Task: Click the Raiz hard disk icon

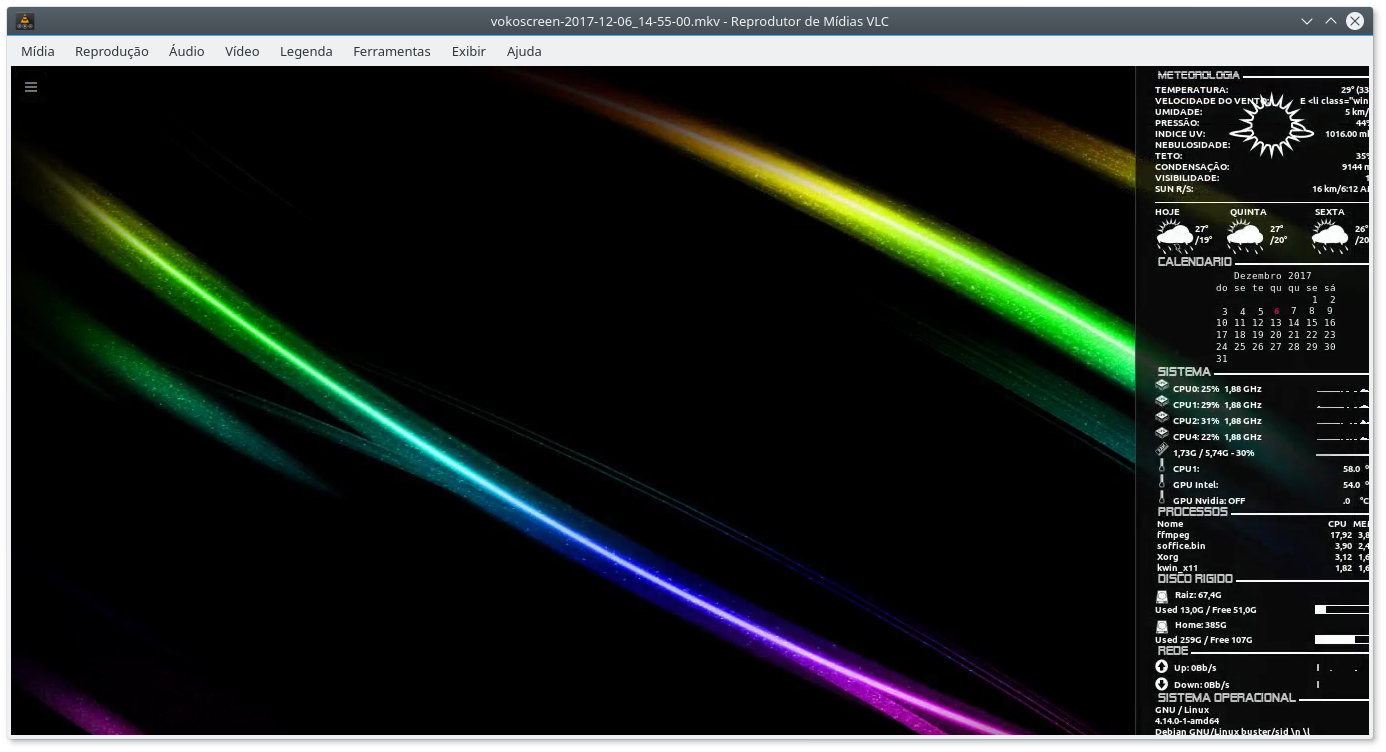Action: [1161, 594]
